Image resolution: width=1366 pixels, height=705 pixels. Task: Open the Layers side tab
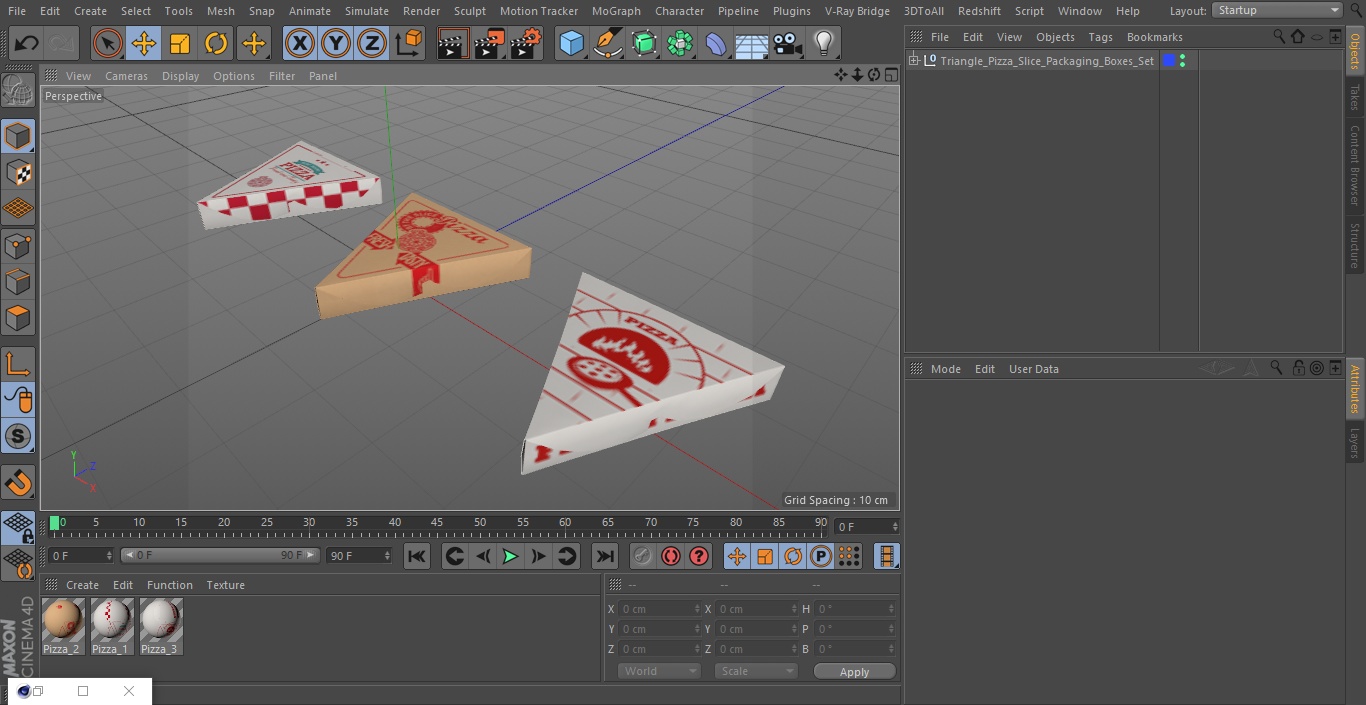1355,443
